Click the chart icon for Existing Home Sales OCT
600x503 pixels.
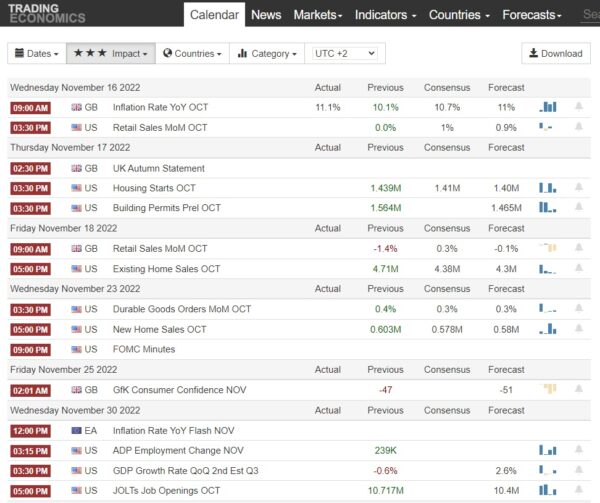click(x=548, y=269)
